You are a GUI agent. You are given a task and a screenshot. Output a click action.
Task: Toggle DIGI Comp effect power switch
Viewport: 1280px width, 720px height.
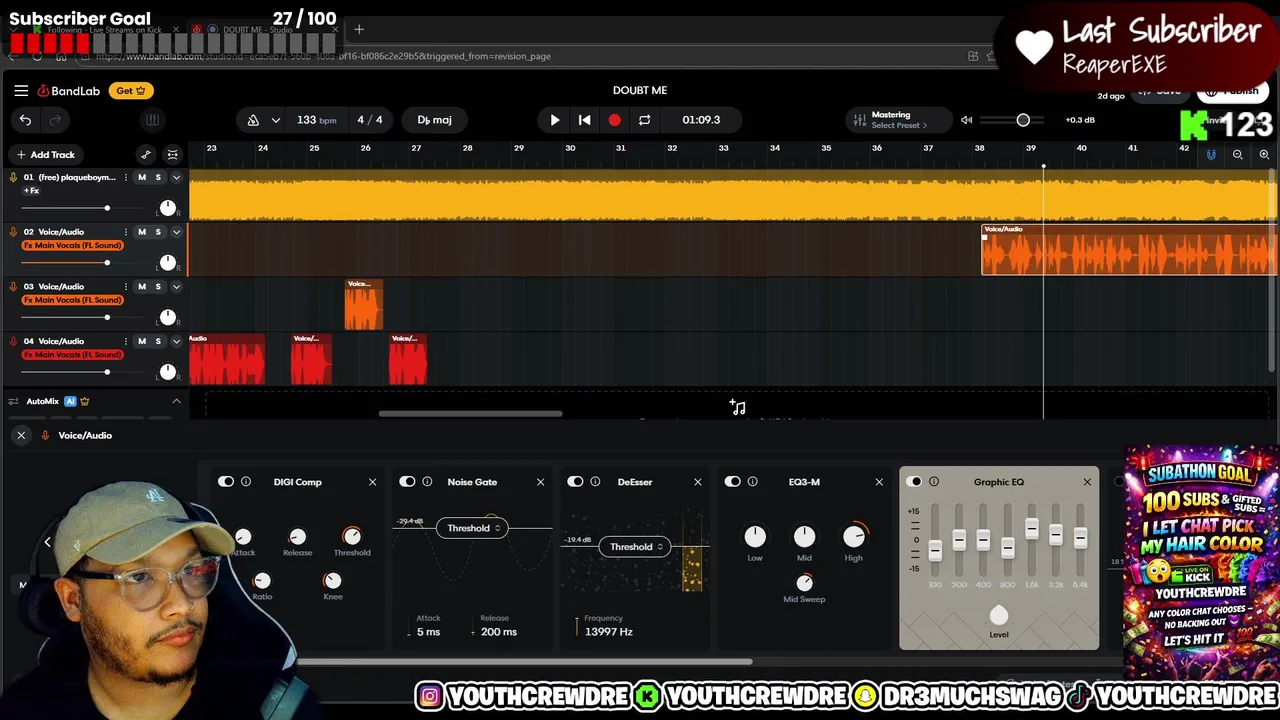click(226, 482)
